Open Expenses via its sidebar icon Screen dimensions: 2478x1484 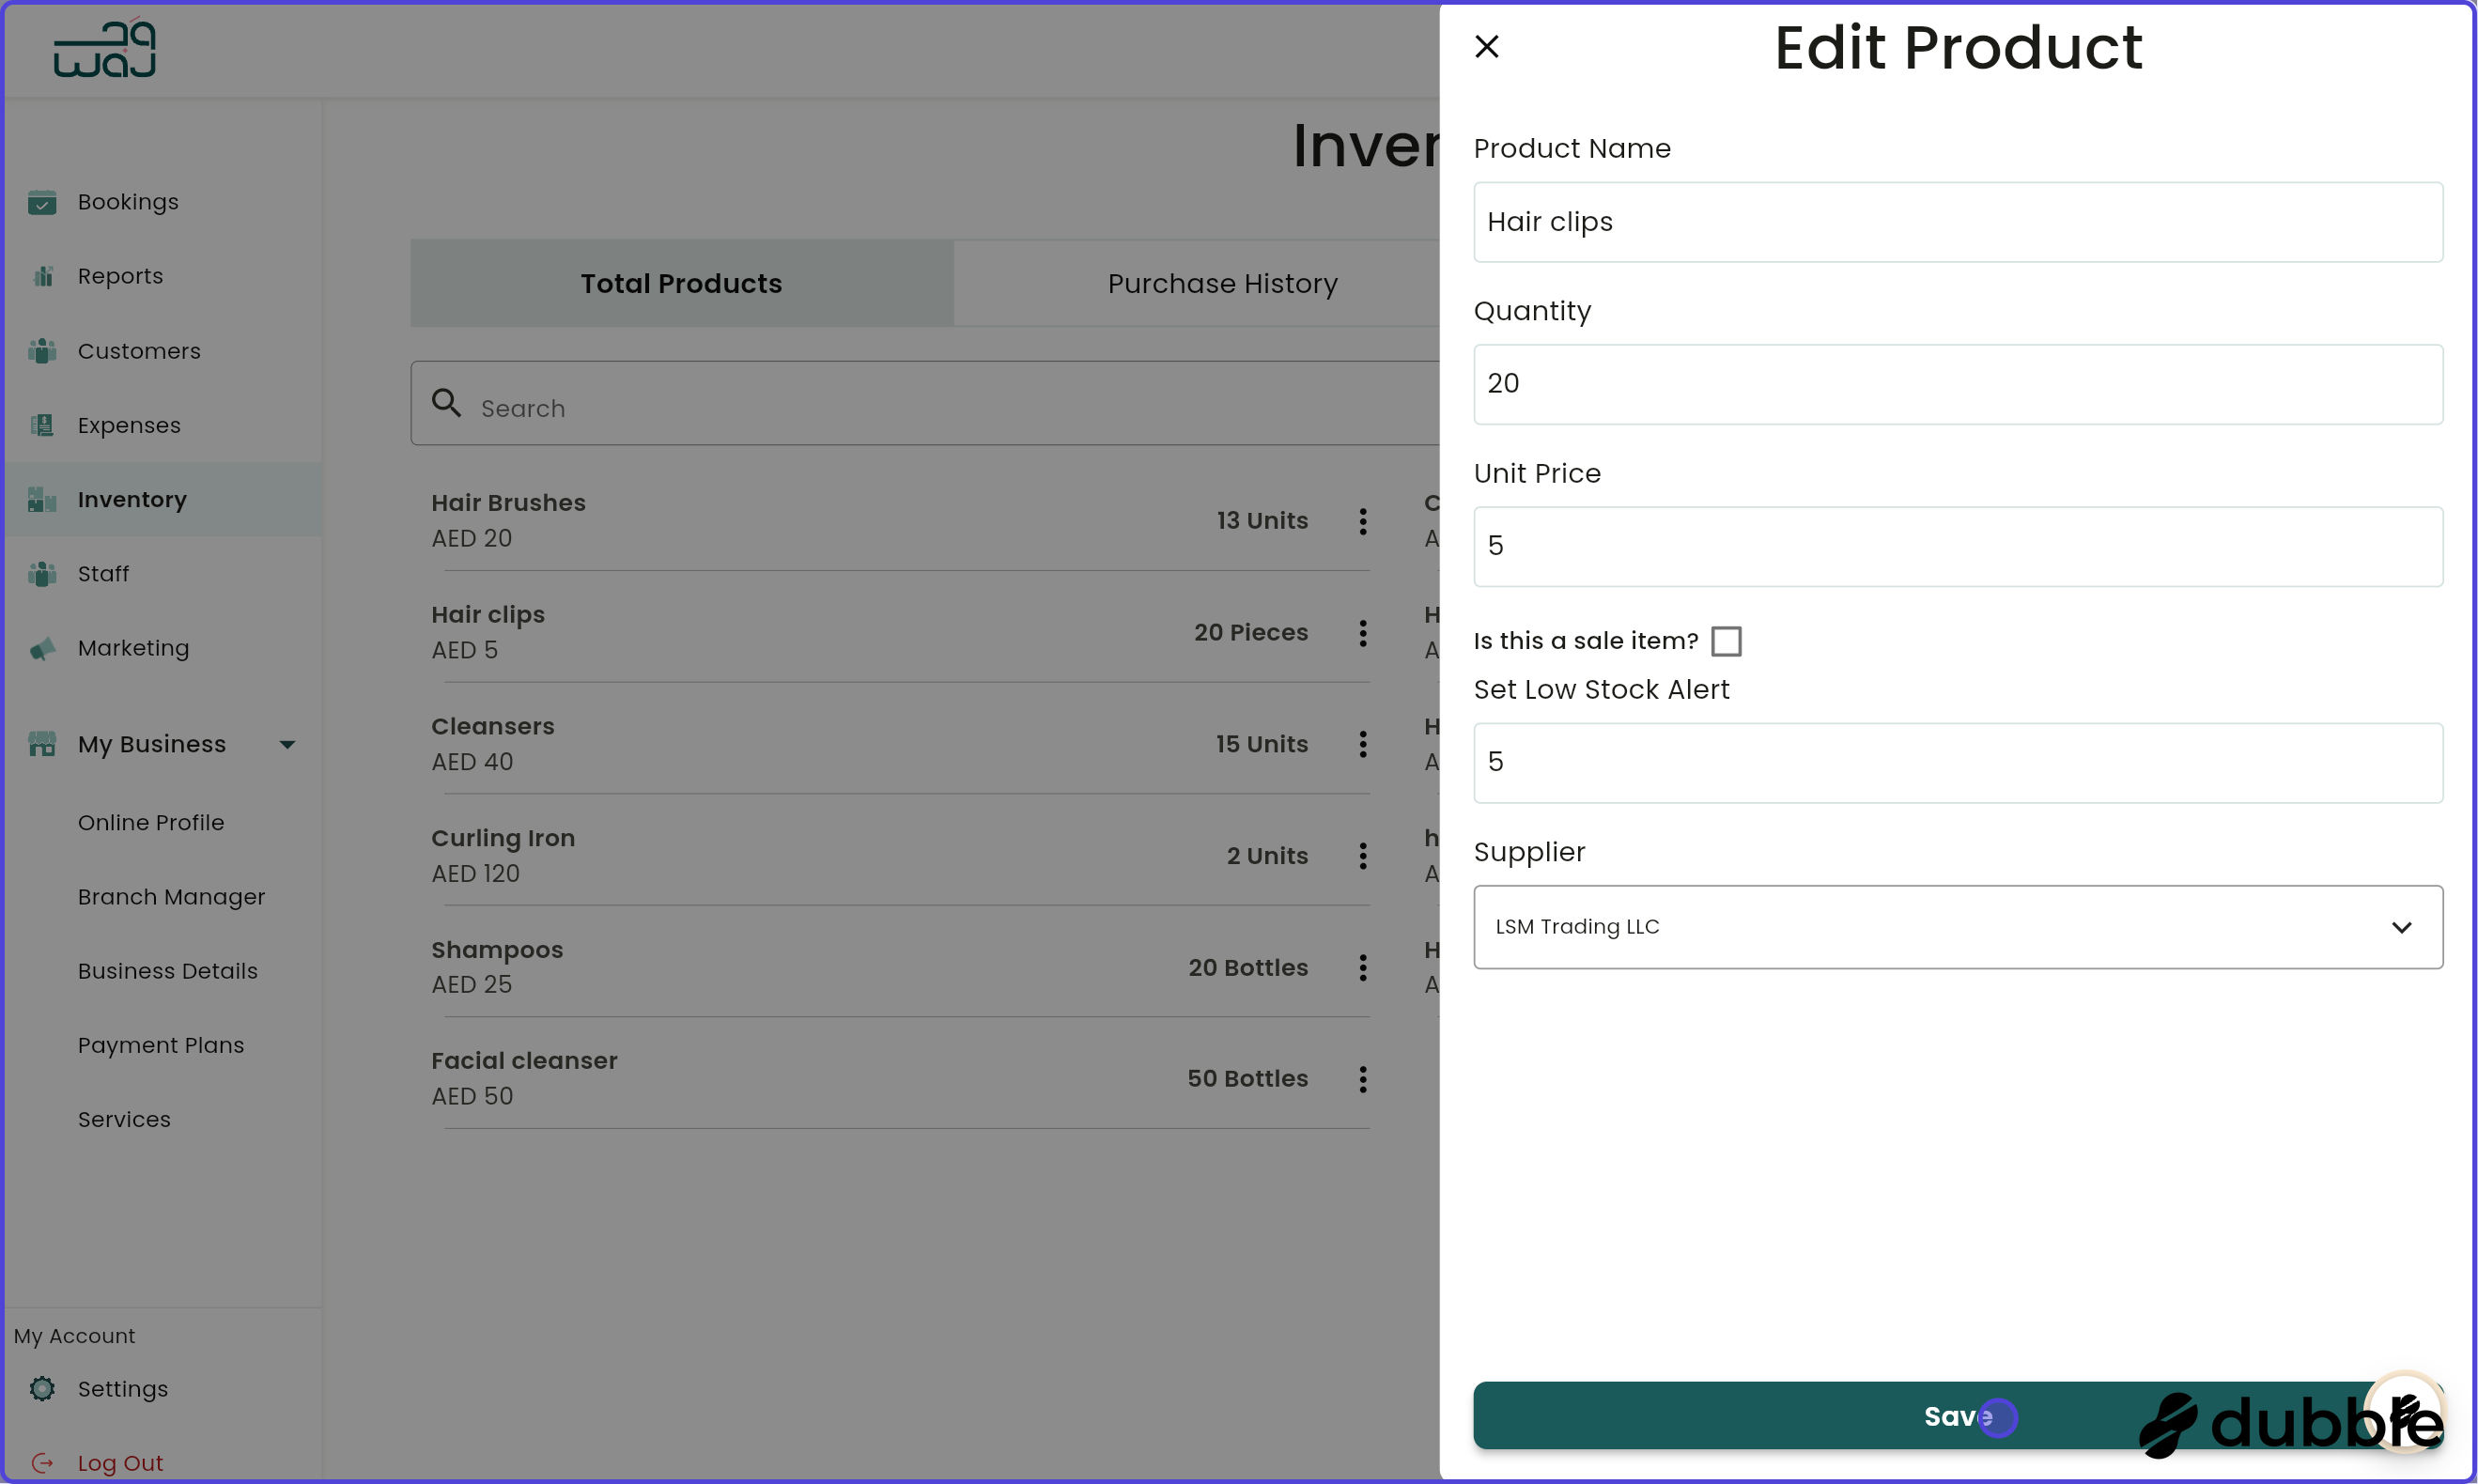coord(43,425)
